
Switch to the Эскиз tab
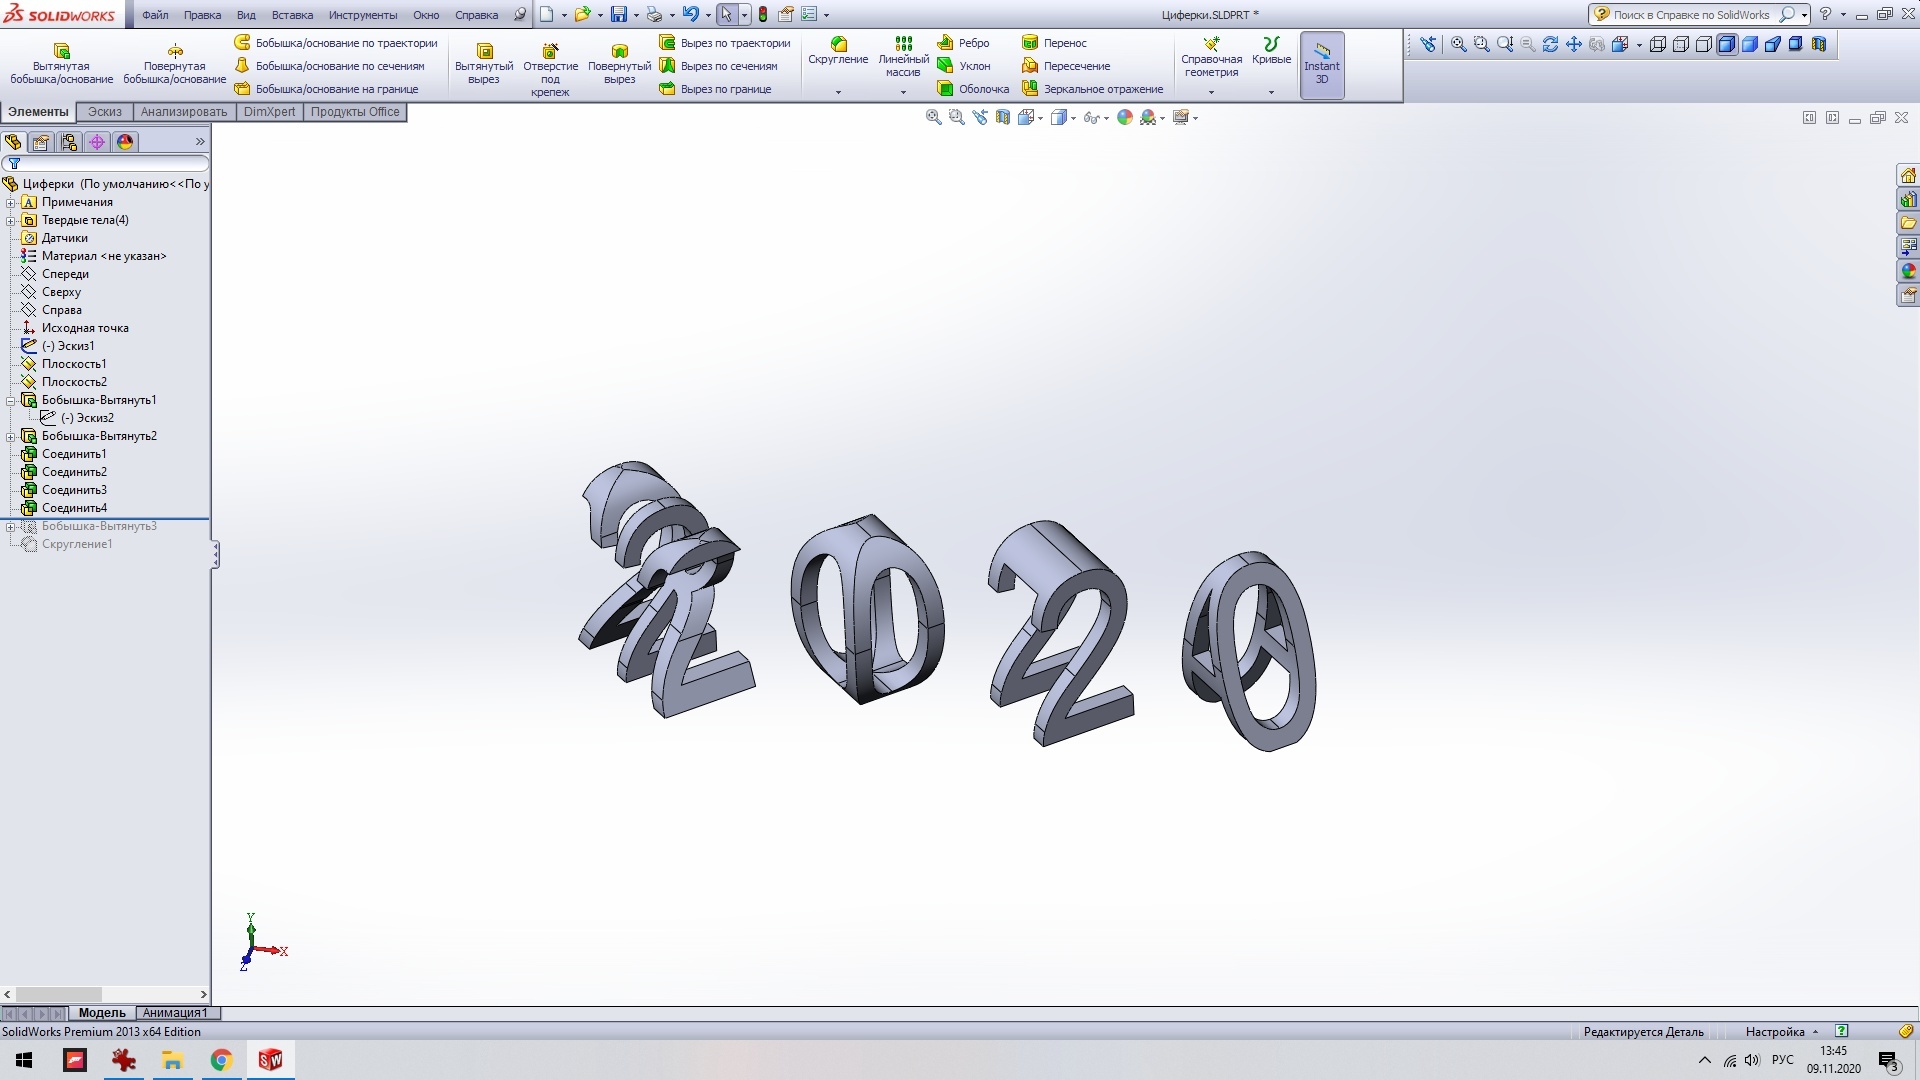pyautogui.click(x=105, y=112)
